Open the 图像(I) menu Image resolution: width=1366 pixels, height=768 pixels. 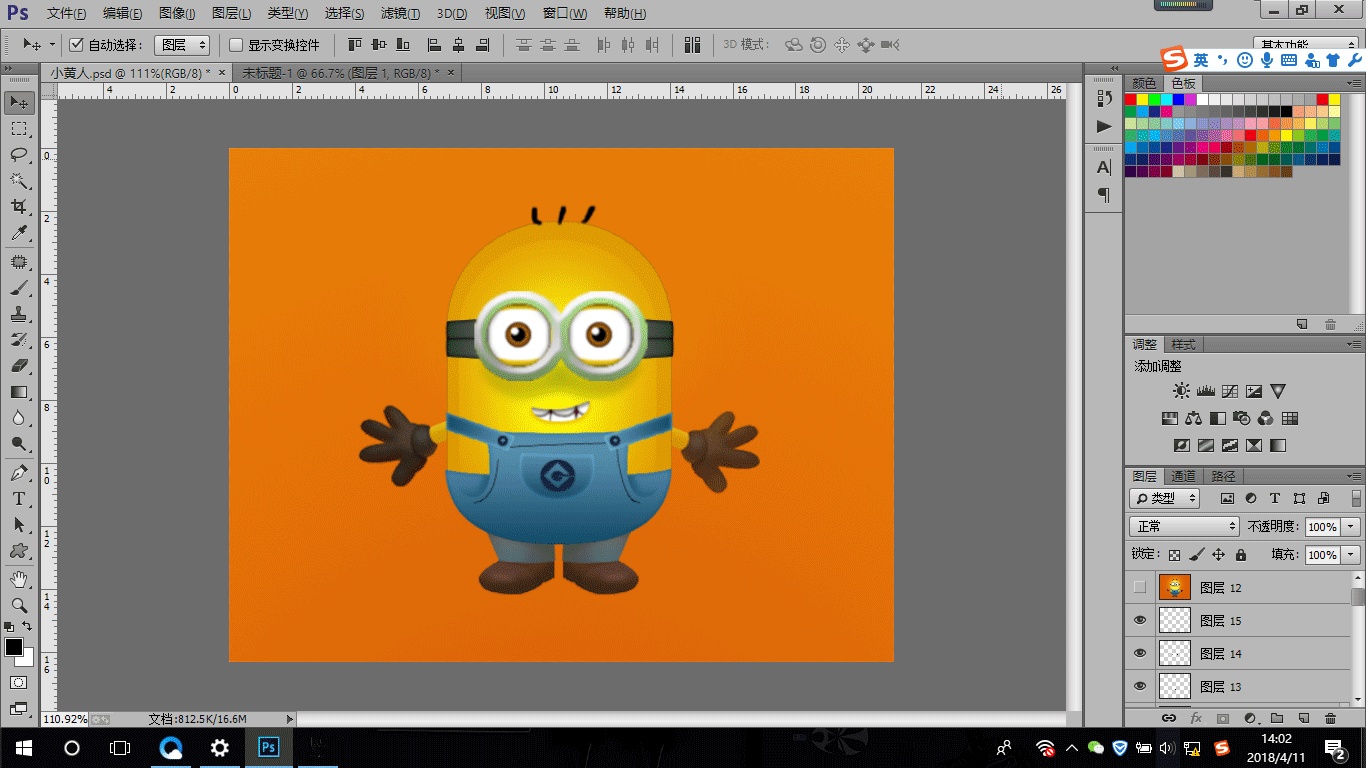coord(178,14)
